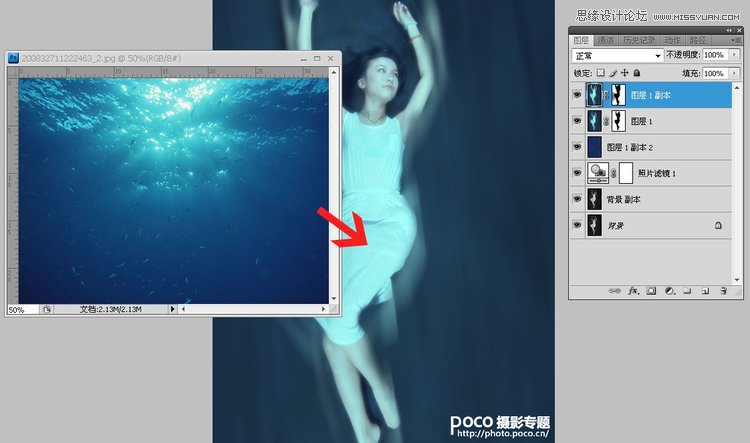This screenshot has height=443, width=750.
Task: Add a layer mask
Action: click(651, 291)
